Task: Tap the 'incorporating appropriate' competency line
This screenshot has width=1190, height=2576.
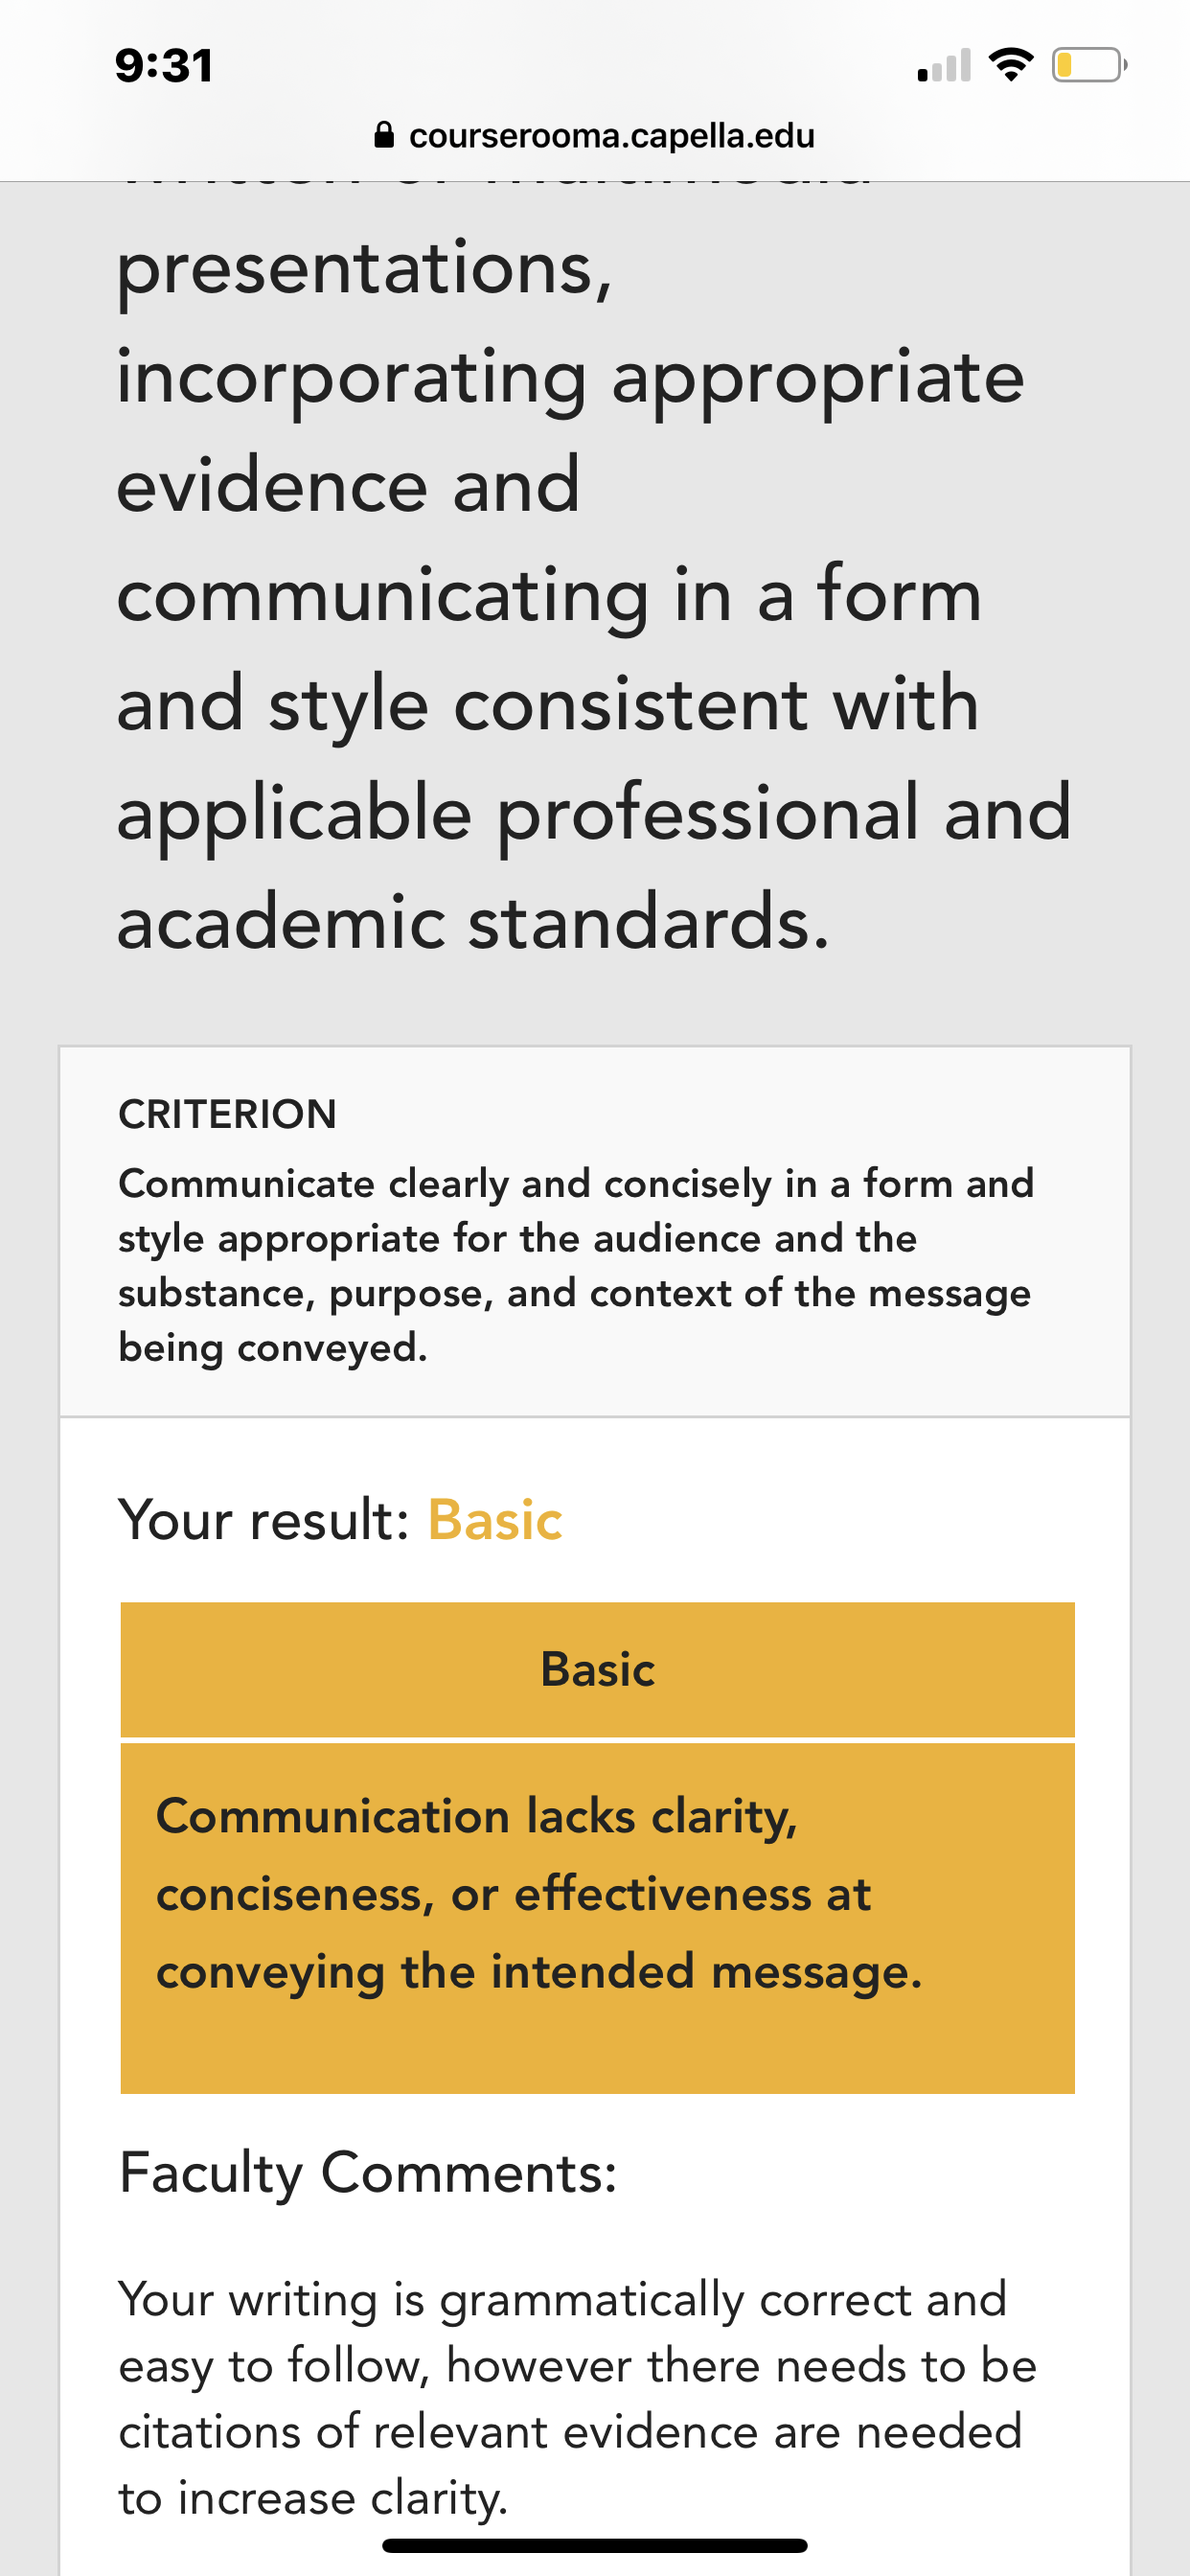Action: 570,378
